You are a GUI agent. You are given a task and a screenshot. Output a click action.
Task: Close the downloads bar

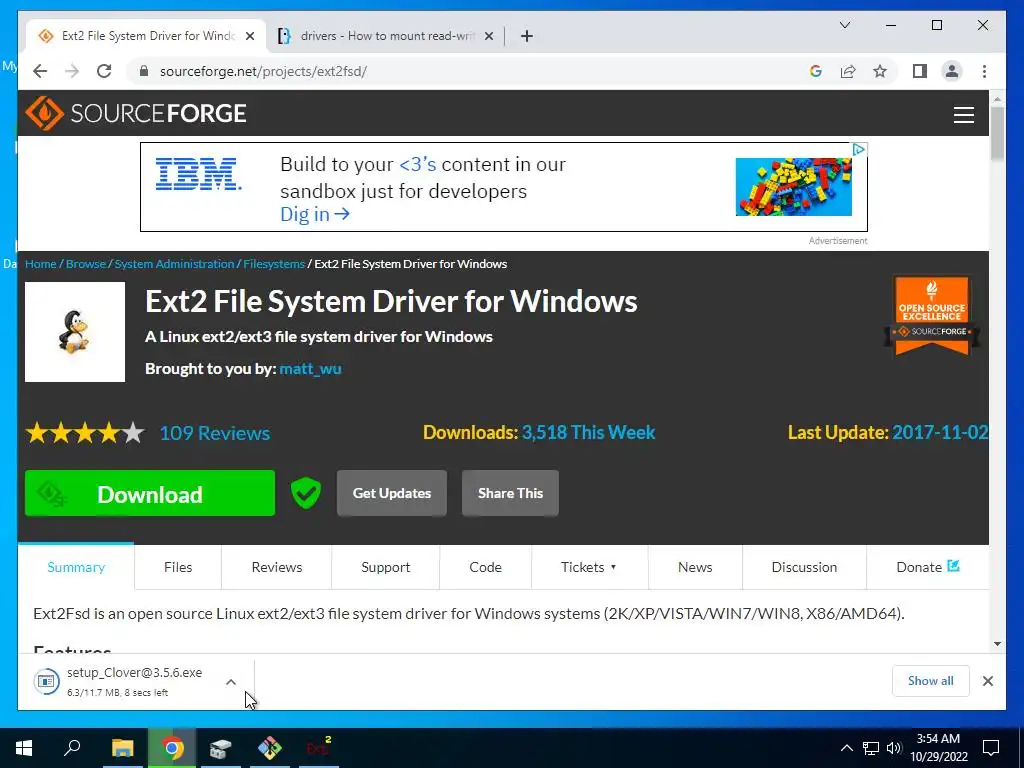[x=987, y=681]
